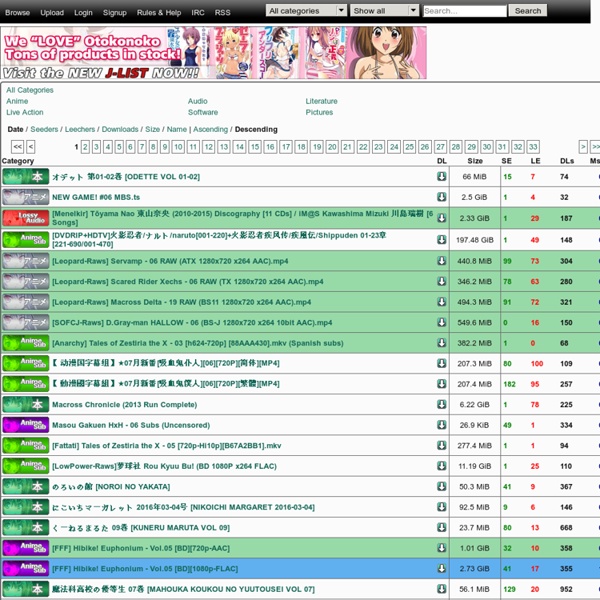Download Macross Chronicle 2013 Run Complete
Viewport: 600px width, 600px height.
[442, 404]
